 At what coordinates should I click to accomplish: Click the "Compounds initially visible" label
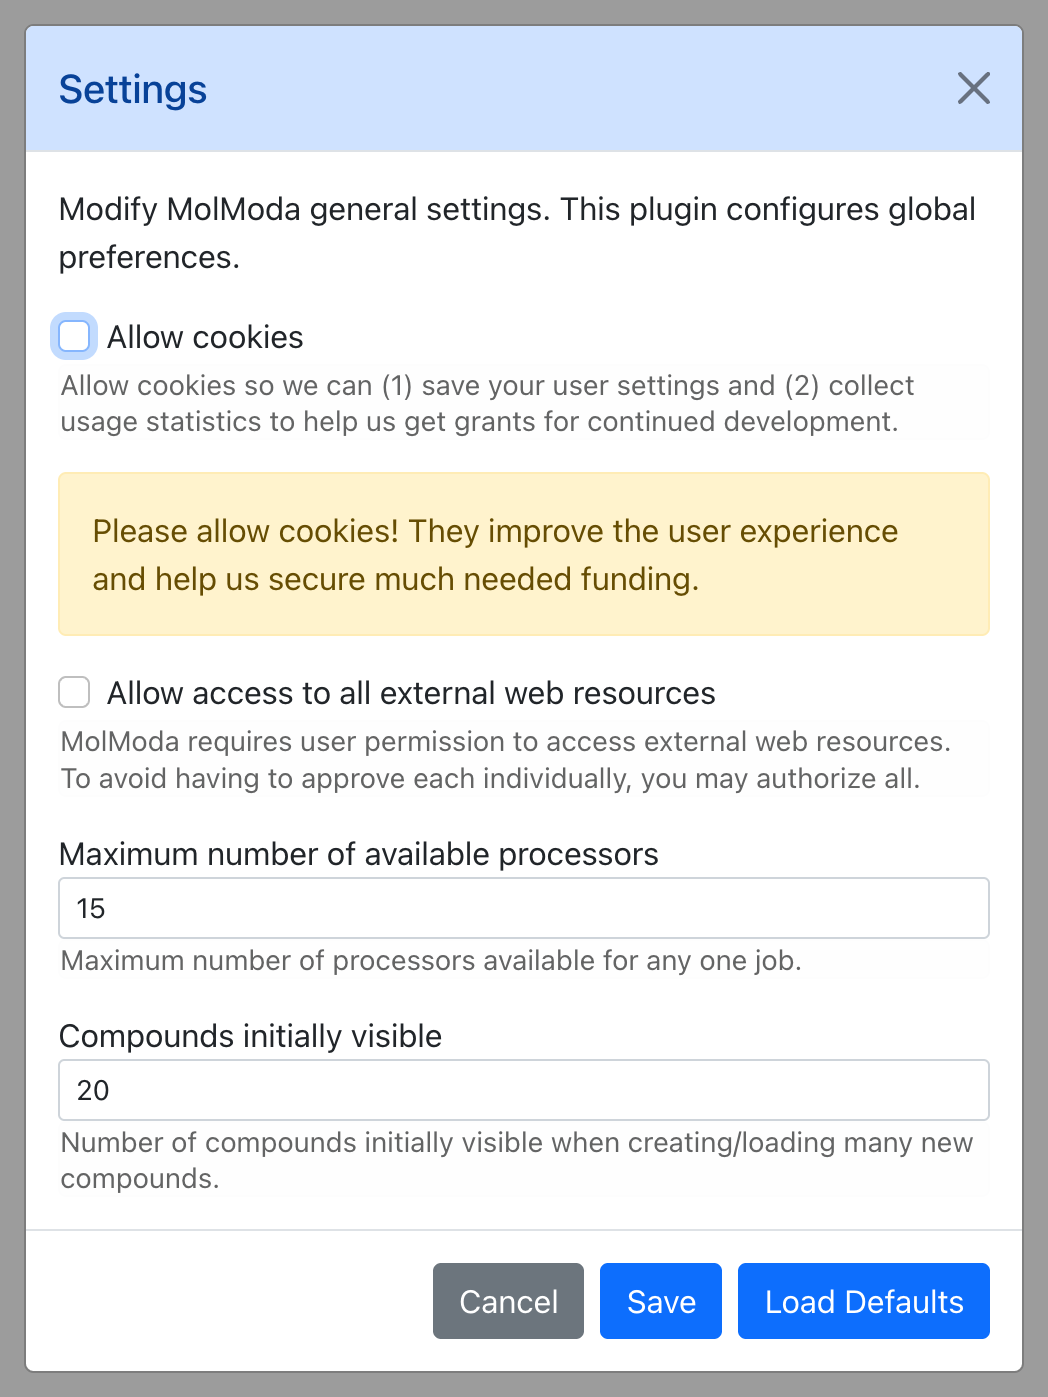tap(250, 1036)
